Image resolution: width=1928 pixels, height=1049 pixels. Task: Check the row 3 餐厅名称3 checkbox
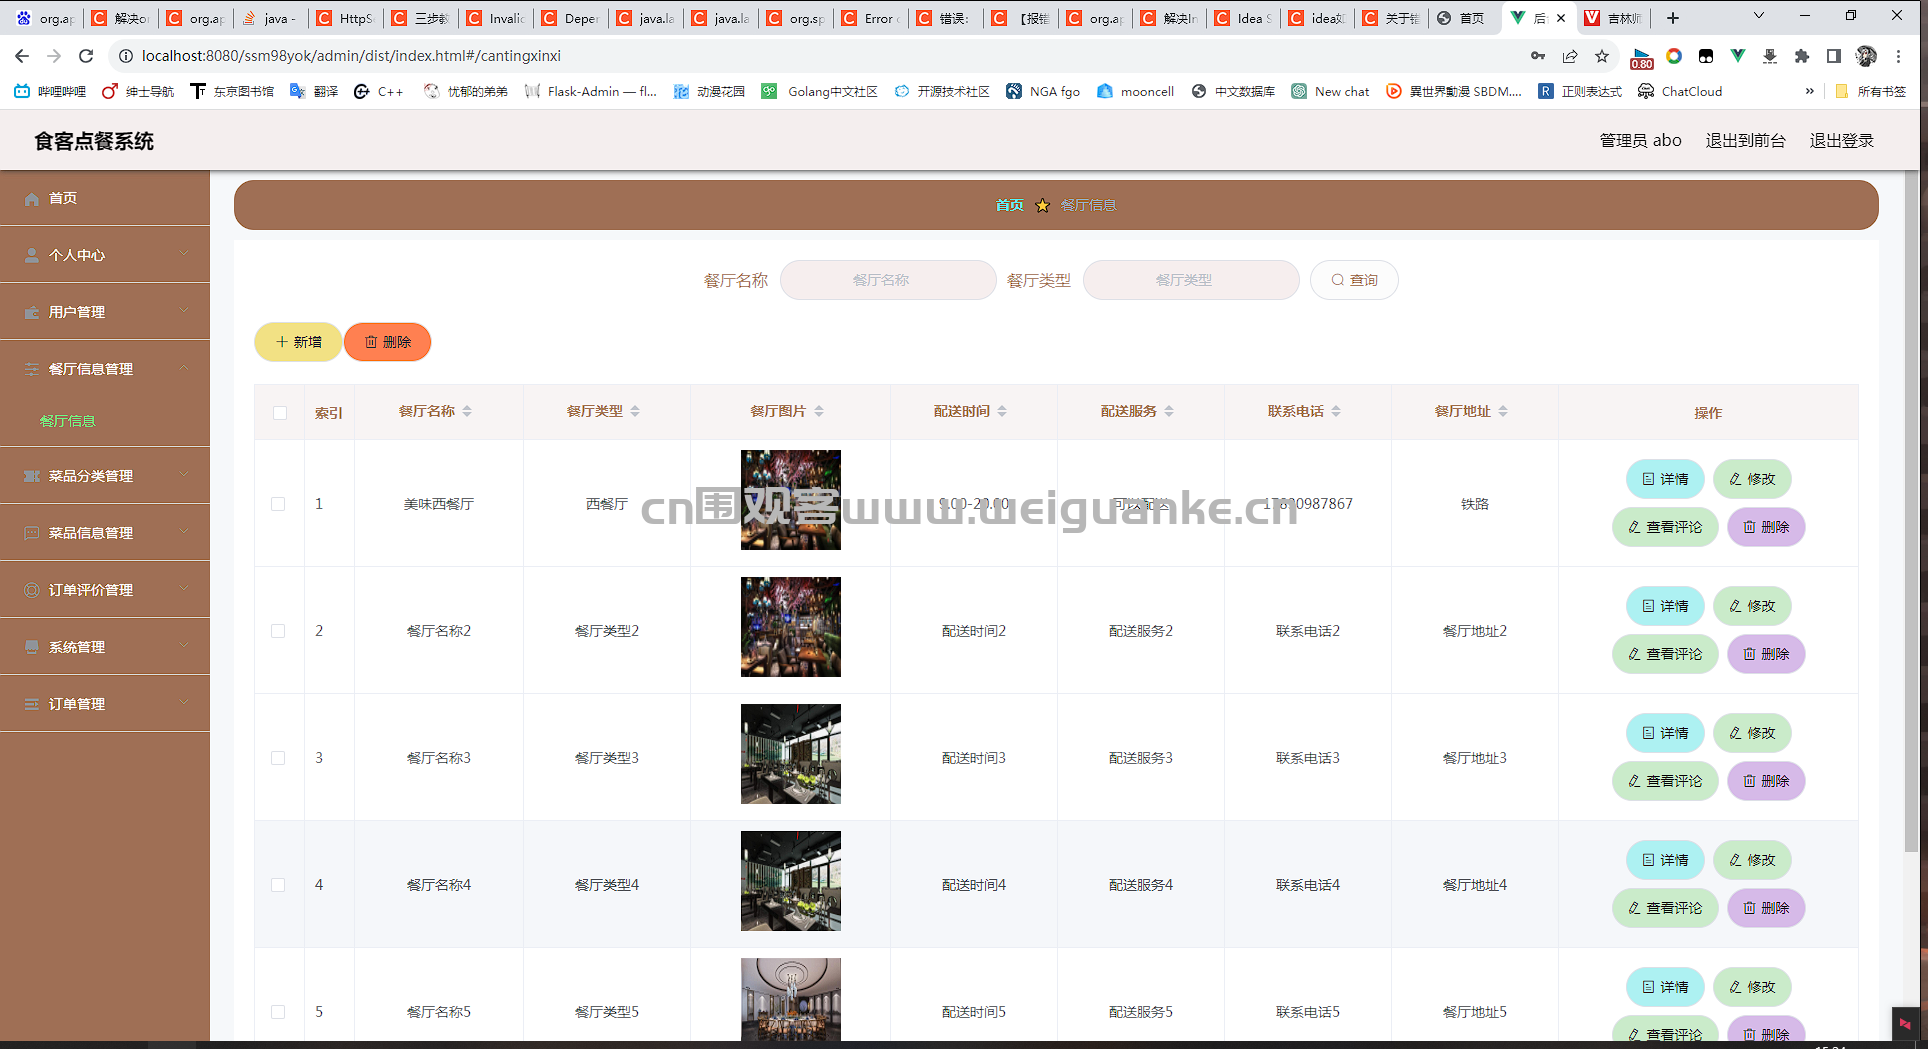click(278, 758)
